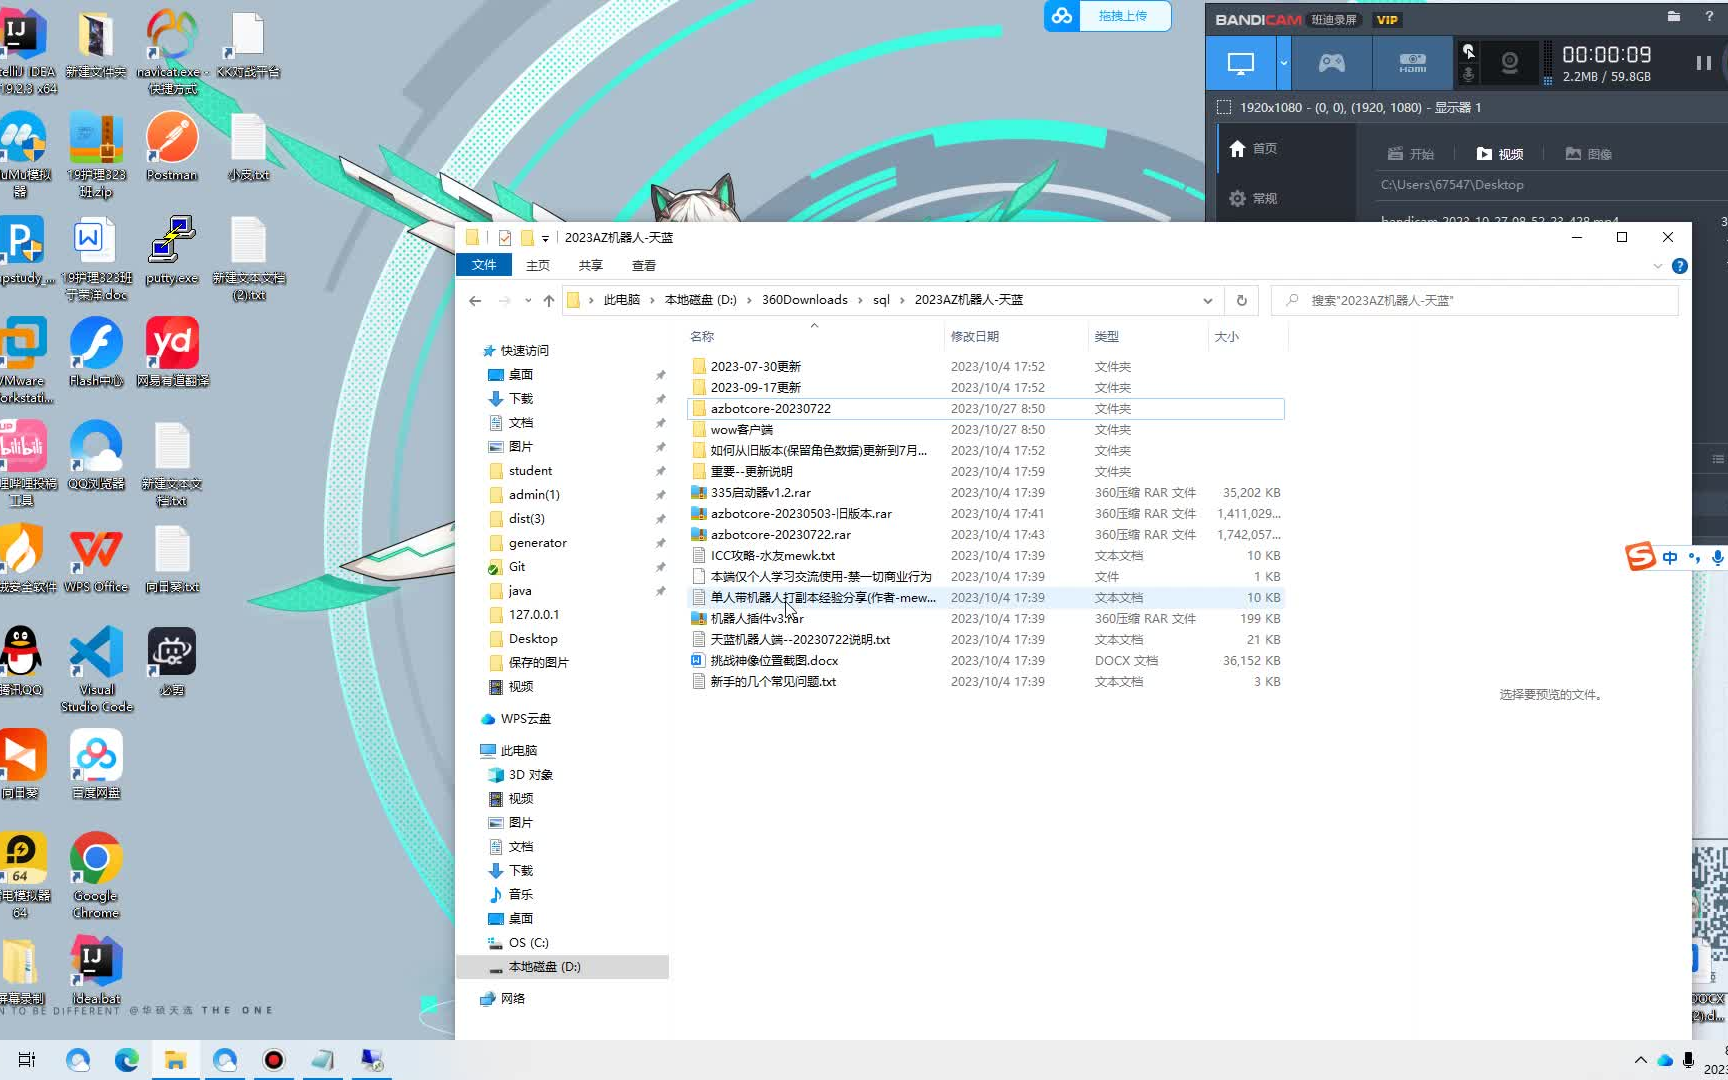Image resolution: width=1728 pixels, height=1080 pixels.
Task: Open Bandicam General settings
Action: [1253, 198]
